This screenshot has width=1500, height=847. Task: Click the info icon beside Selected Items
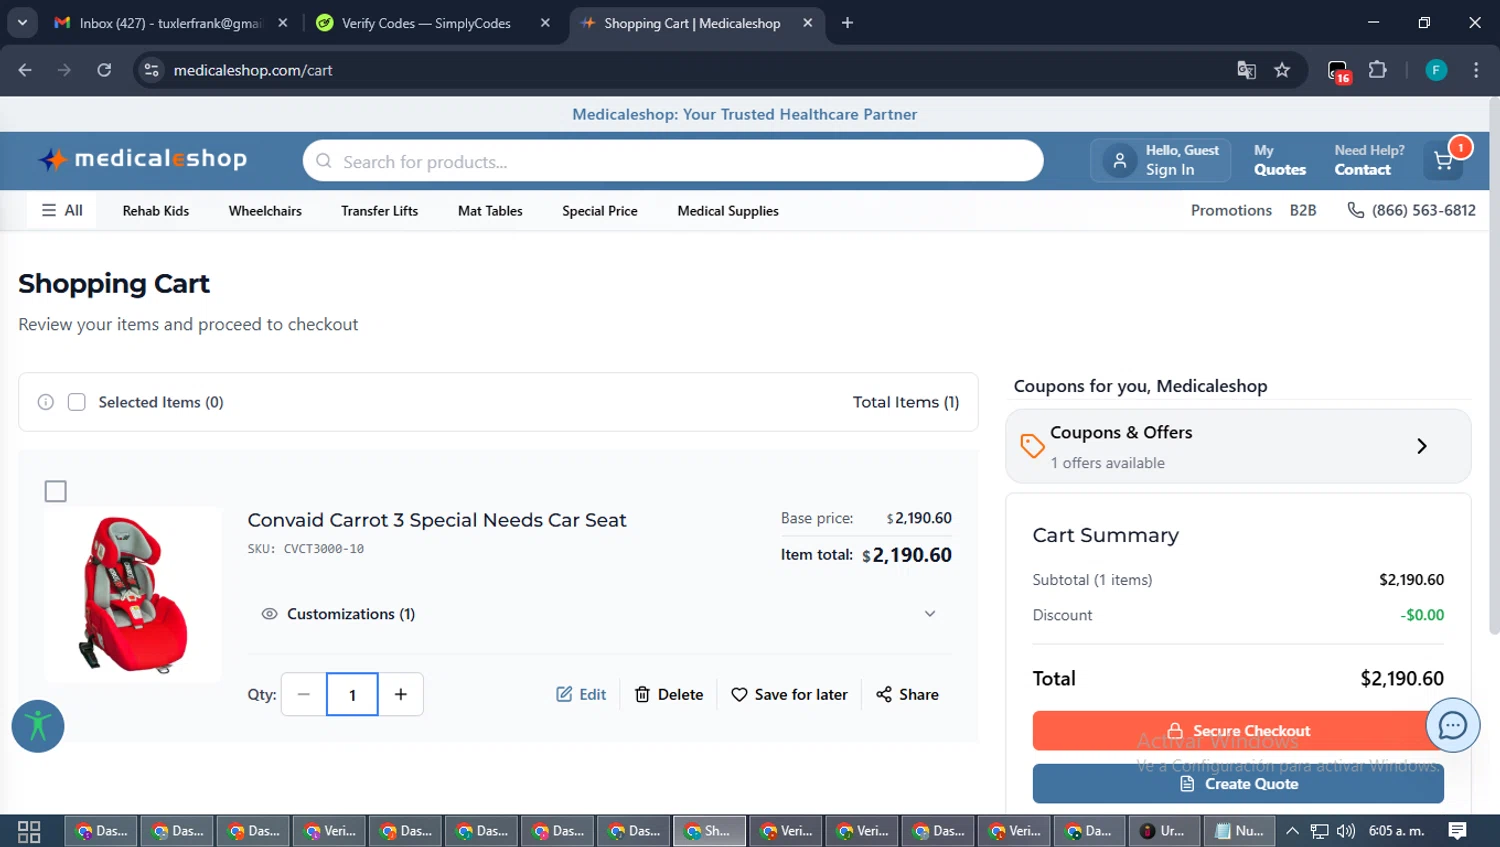click(46, 402)
